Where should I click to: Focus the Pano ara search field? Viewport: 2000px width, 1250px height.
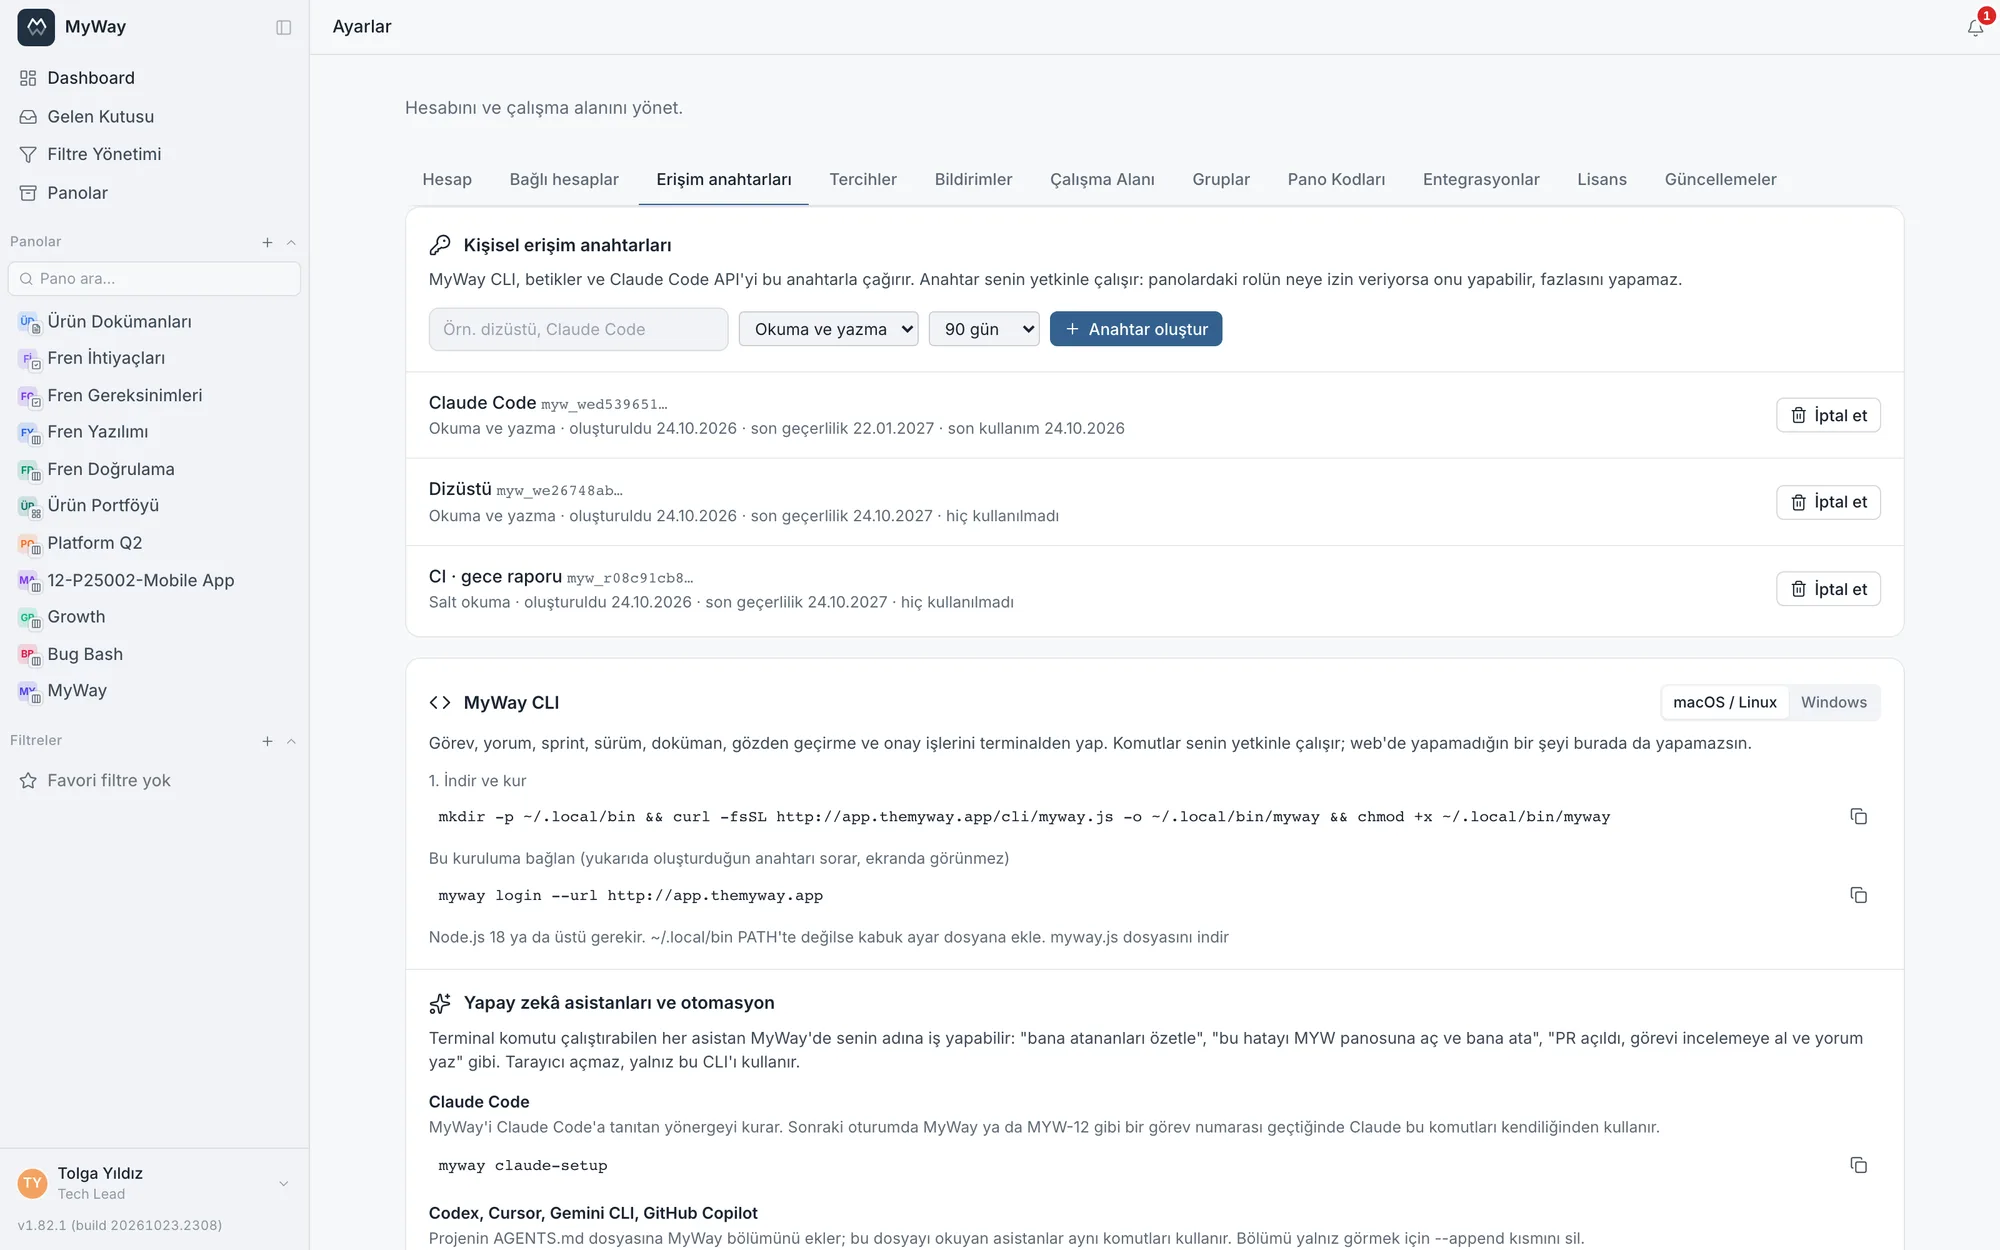click(x=154, y=279)
